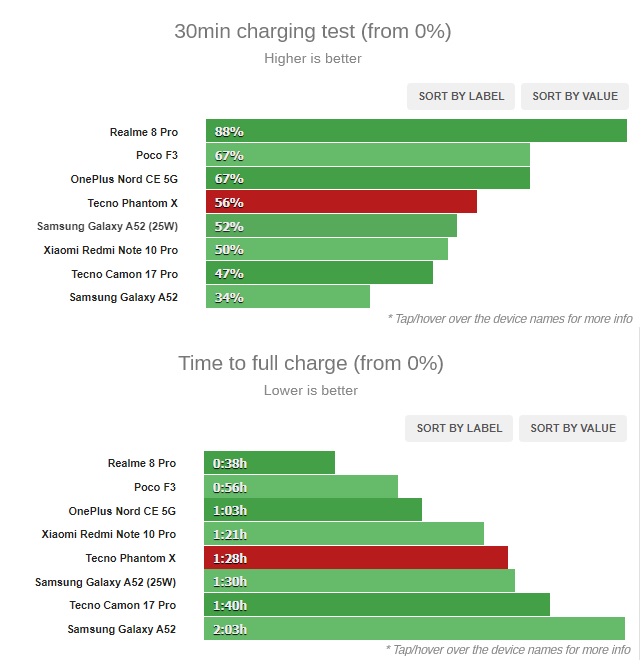Image resolution: width=641 pixels, height=670 pixels.
Task: Select Poco F3 label in full charge chart
Action: (x=155, y=487)
